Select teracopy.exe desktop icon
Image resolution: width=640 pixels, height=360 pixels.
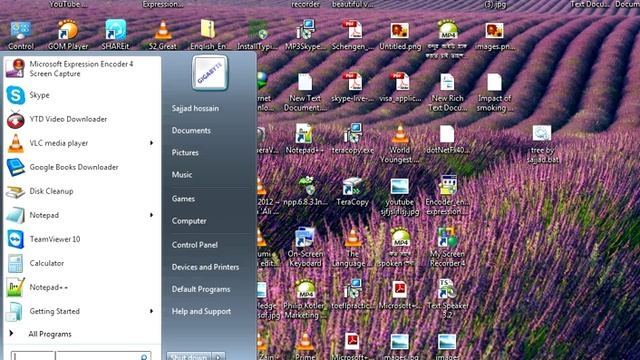[352, 139]
